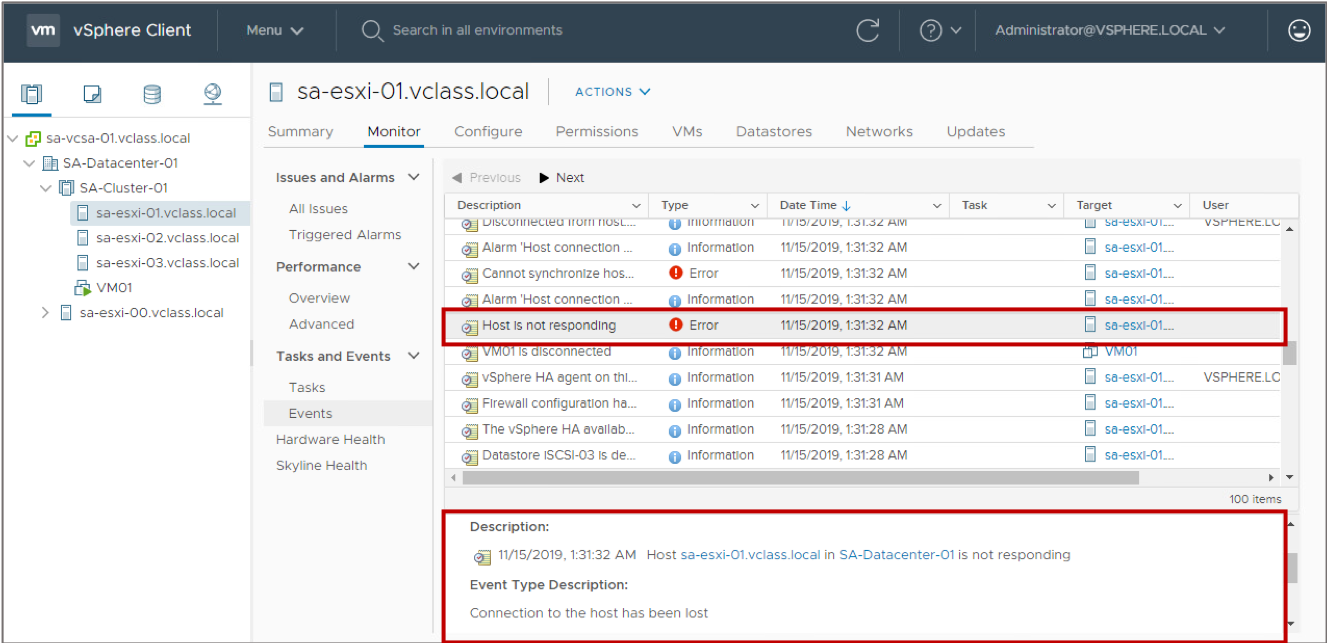Open Hardware Health
The image size is (1327, 643).
tap(331, 439)
